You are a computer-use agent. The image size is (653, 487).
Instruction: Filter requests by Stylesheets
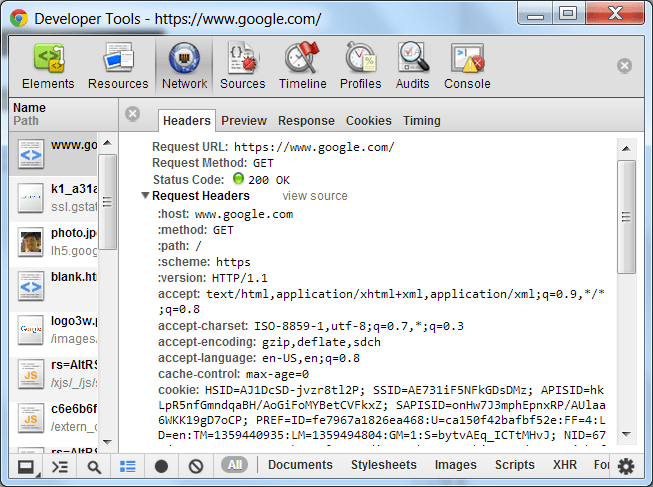point(384,465)
